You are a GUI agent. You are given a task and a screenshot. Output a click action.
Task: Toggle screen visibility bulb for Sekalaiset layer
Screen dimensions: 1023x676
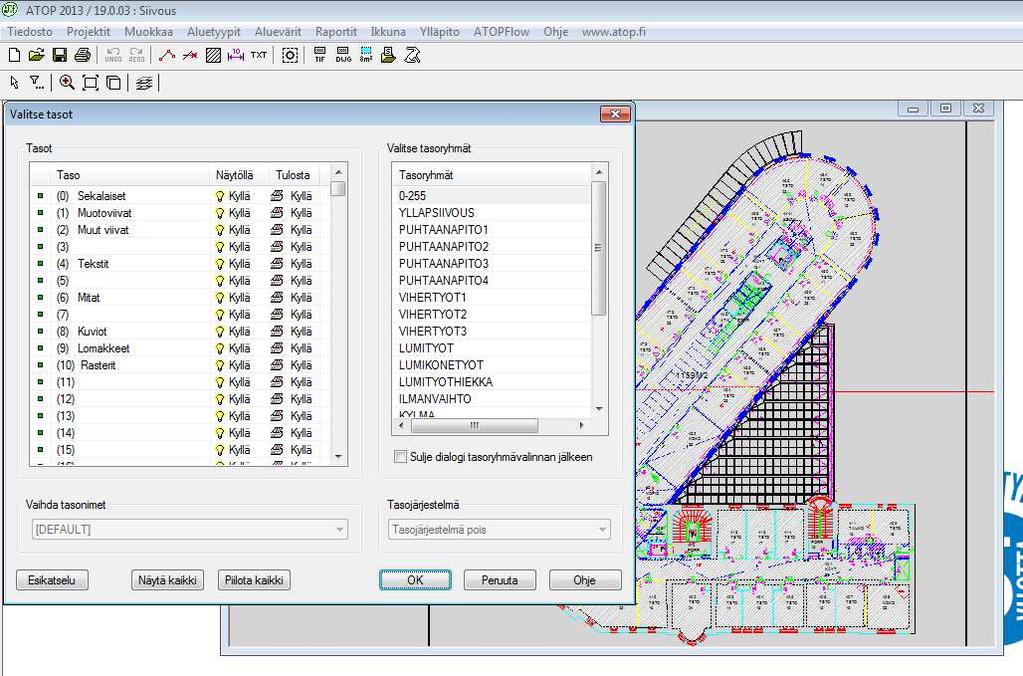pos(220,196)
